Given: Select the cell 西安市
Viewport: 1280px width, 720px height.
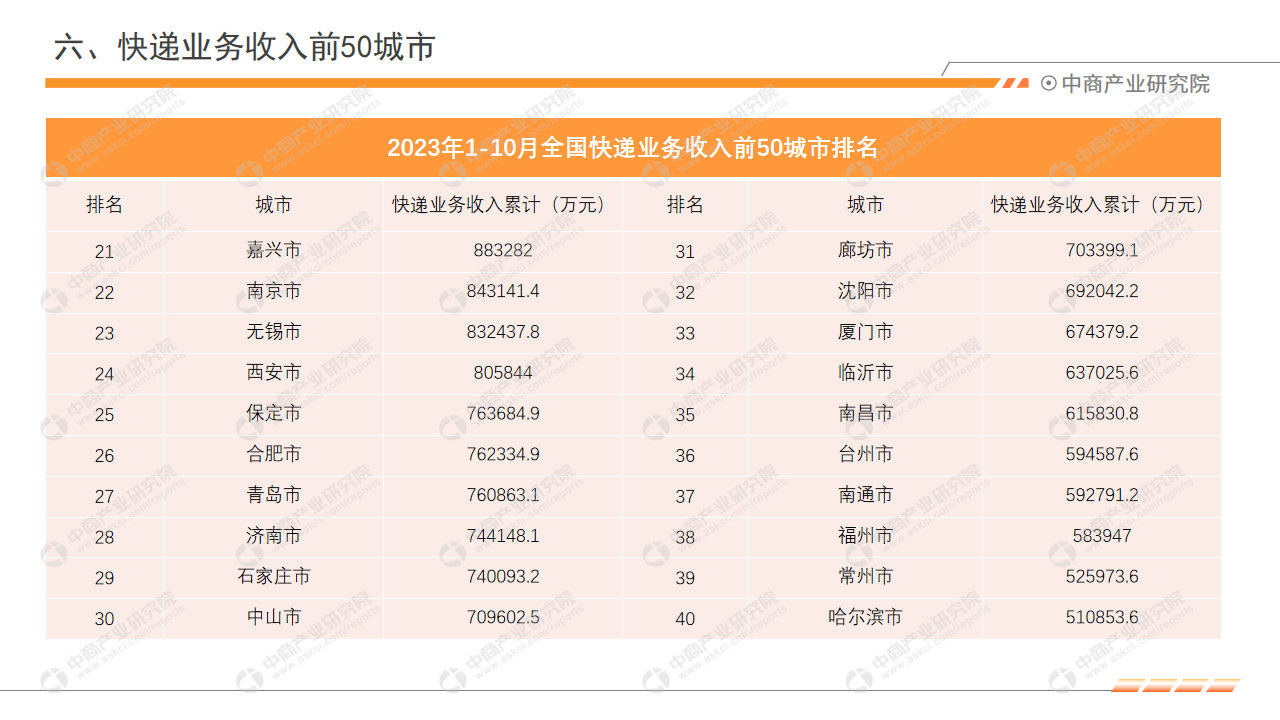Looking at the screenshot, I should [x=274, y=372].
